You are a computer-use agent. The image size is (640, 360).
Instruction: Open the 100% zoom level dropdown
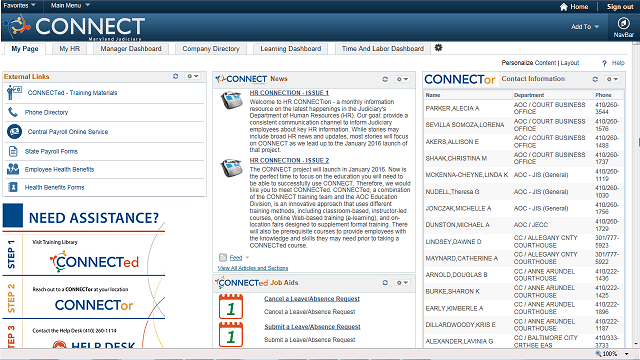click(626, 354)
